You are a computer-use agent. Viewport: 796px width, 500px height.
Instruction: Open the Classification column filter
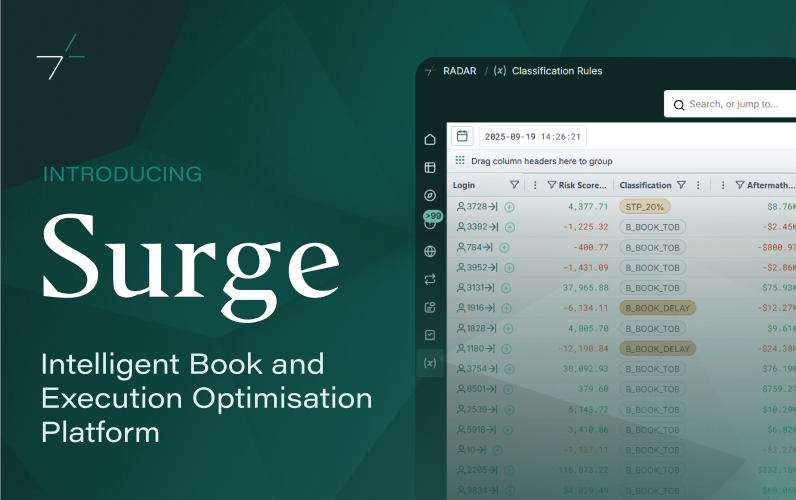(681, 185)
